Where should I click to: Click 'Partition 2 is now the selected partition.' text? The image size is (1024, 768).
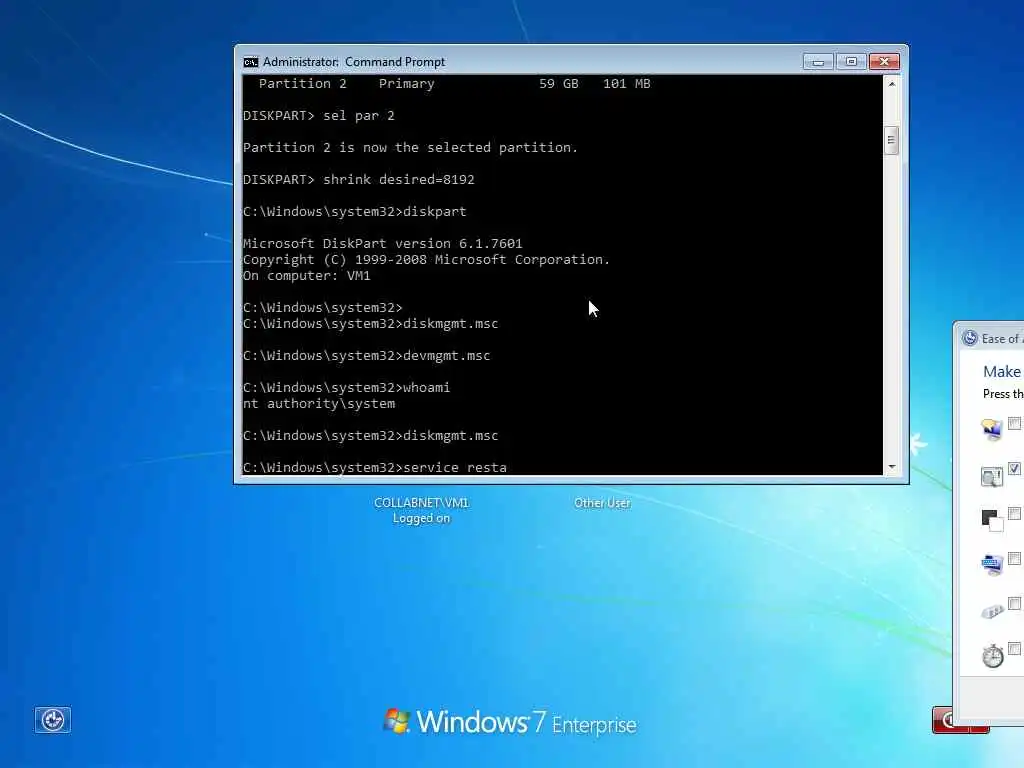(410, 148)
